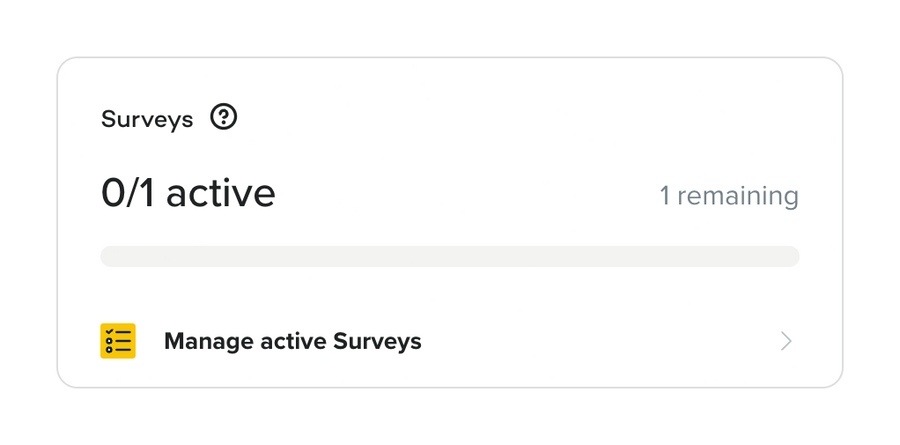Click the yellow checklist icon
Viewport: 900px width, 445px height.
click(x=118, y=341)
